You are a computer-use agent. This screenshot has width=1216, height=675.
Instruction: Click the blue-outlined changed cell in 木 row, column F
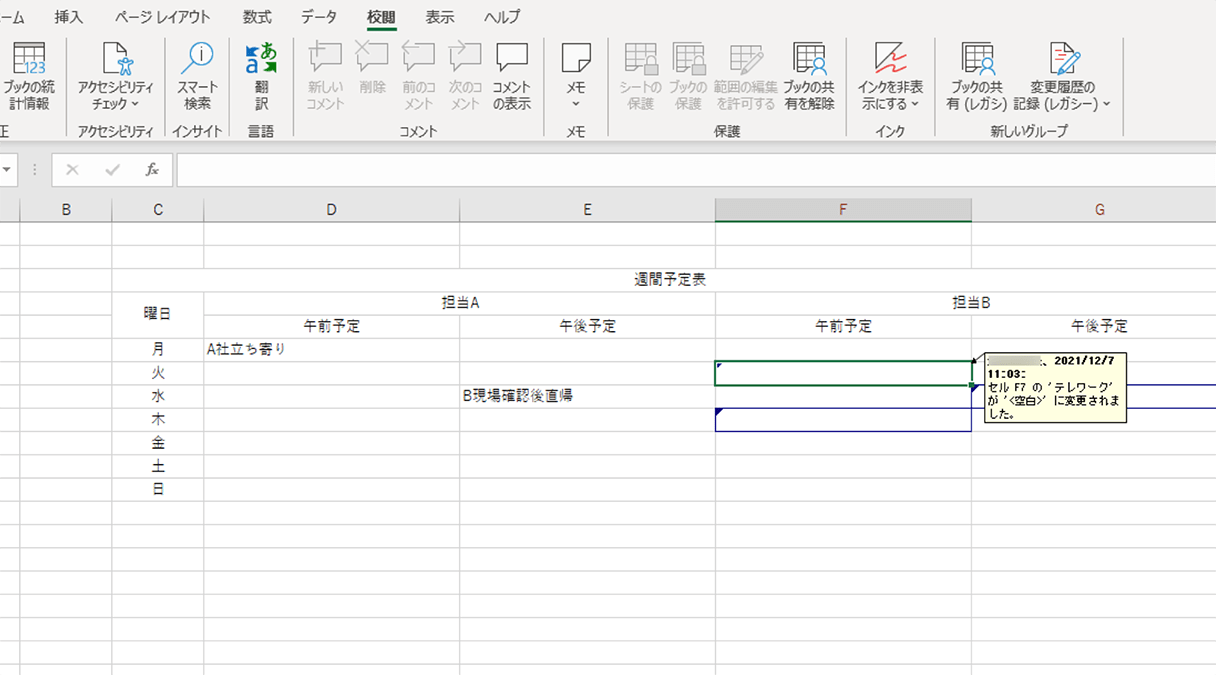coord(844,419)
